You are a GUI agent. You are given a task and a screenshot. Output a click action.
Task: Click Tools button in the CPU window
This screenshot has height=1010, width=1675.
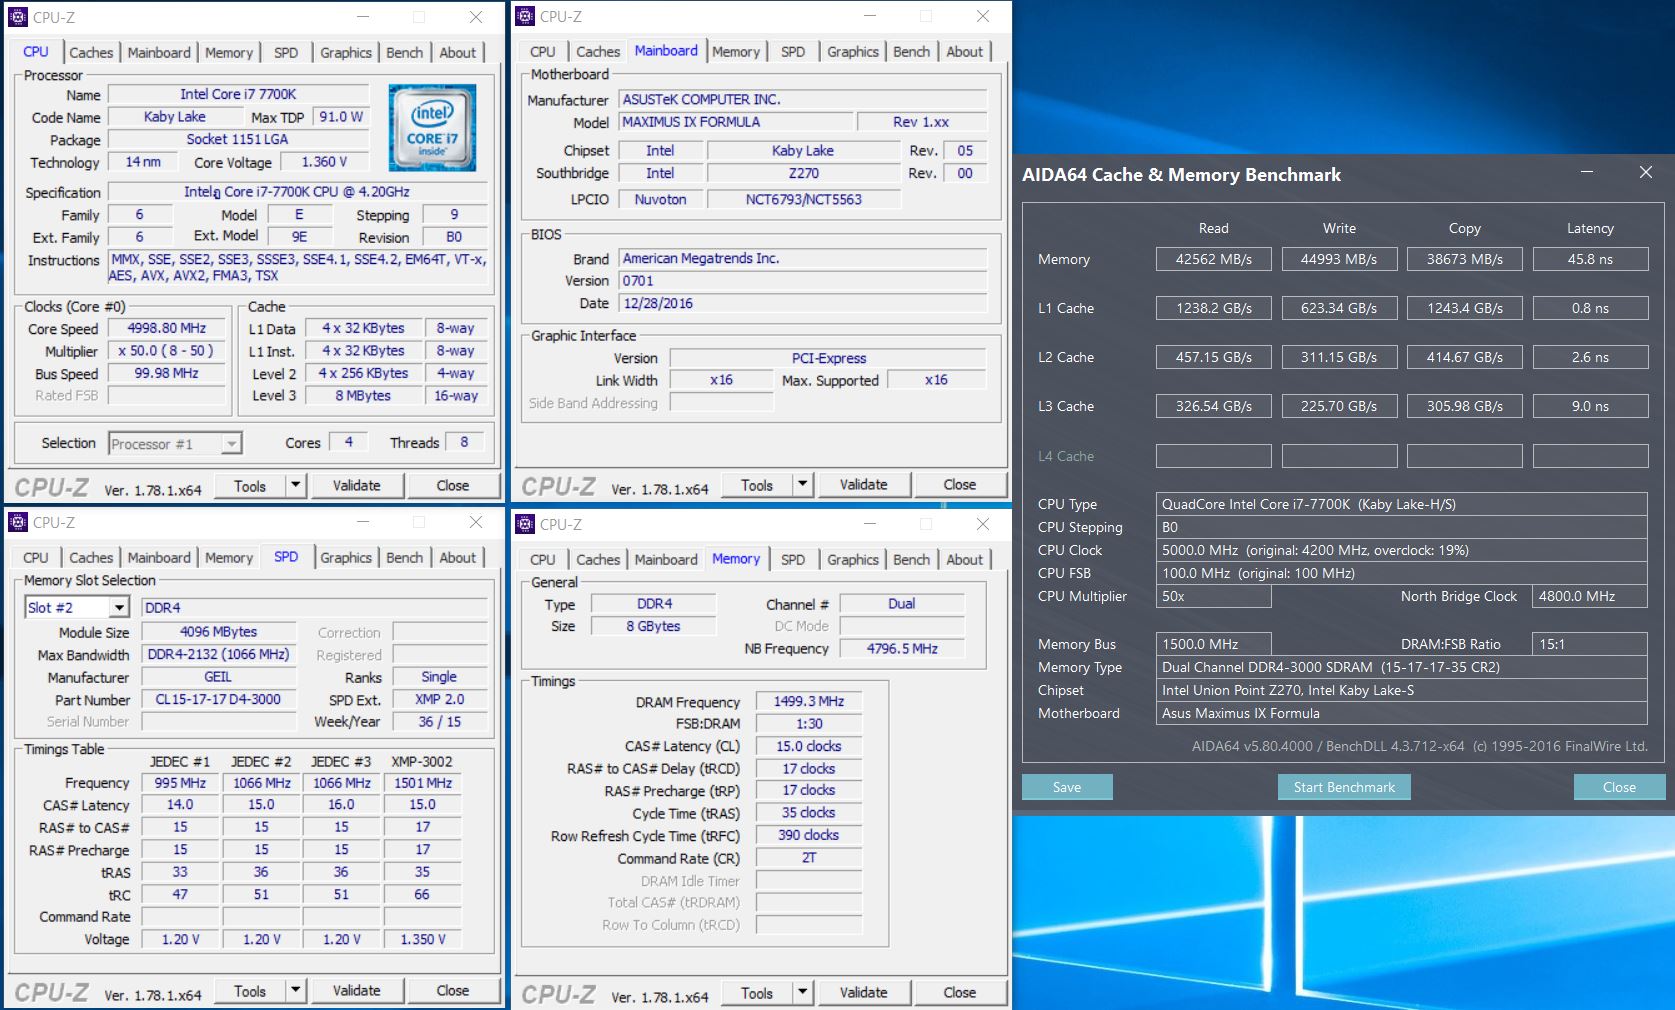(x=250, y=485)
